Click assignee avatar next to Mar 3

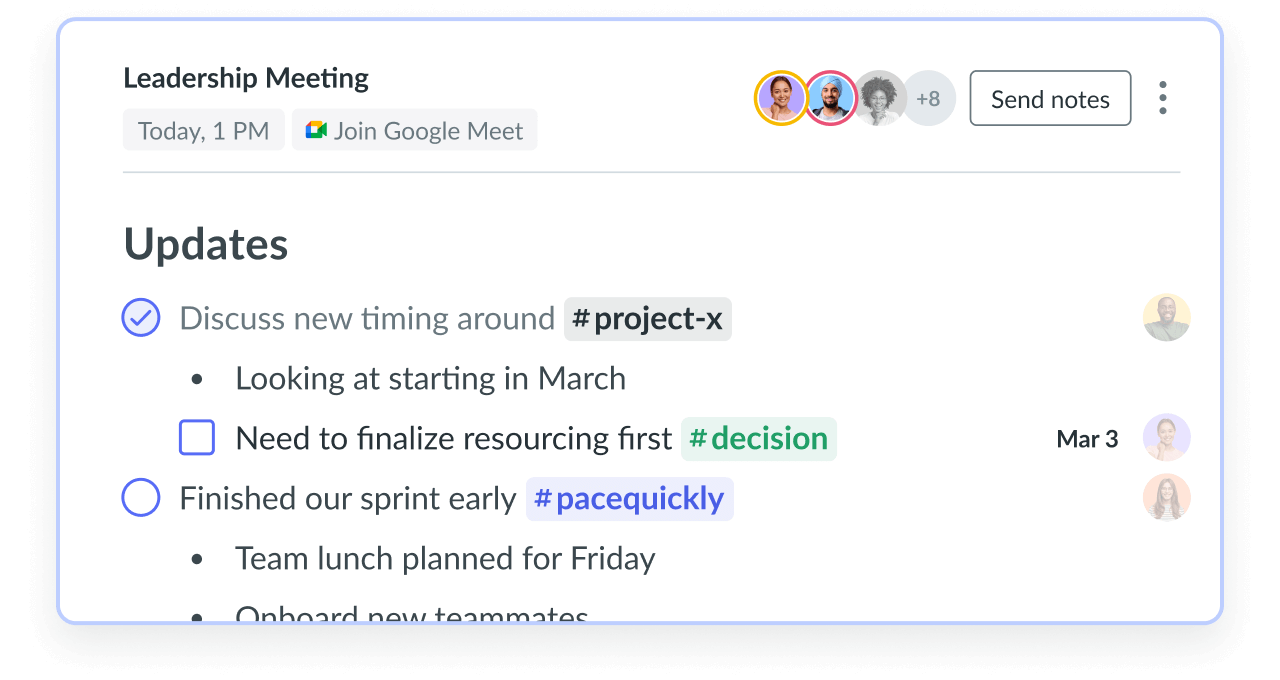[1167, 438]
